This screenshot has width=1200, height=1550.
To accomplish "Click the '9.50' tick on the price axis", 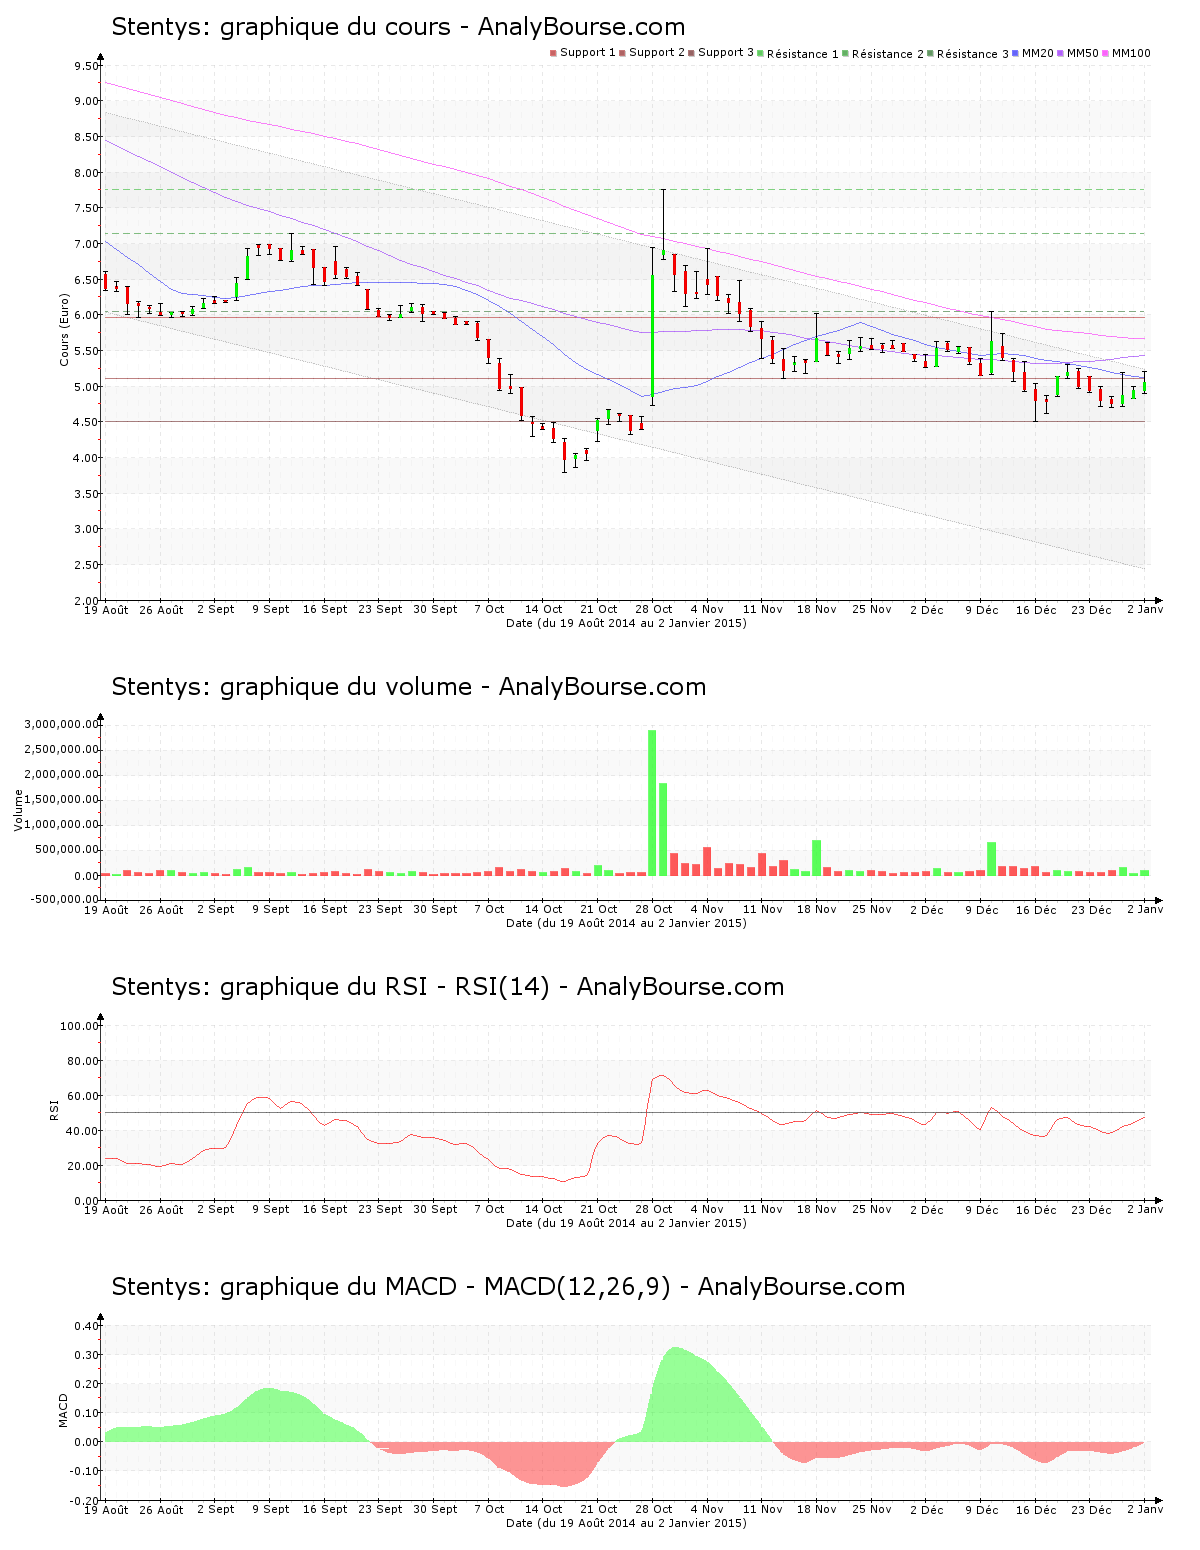I will (x=86, y=66).
